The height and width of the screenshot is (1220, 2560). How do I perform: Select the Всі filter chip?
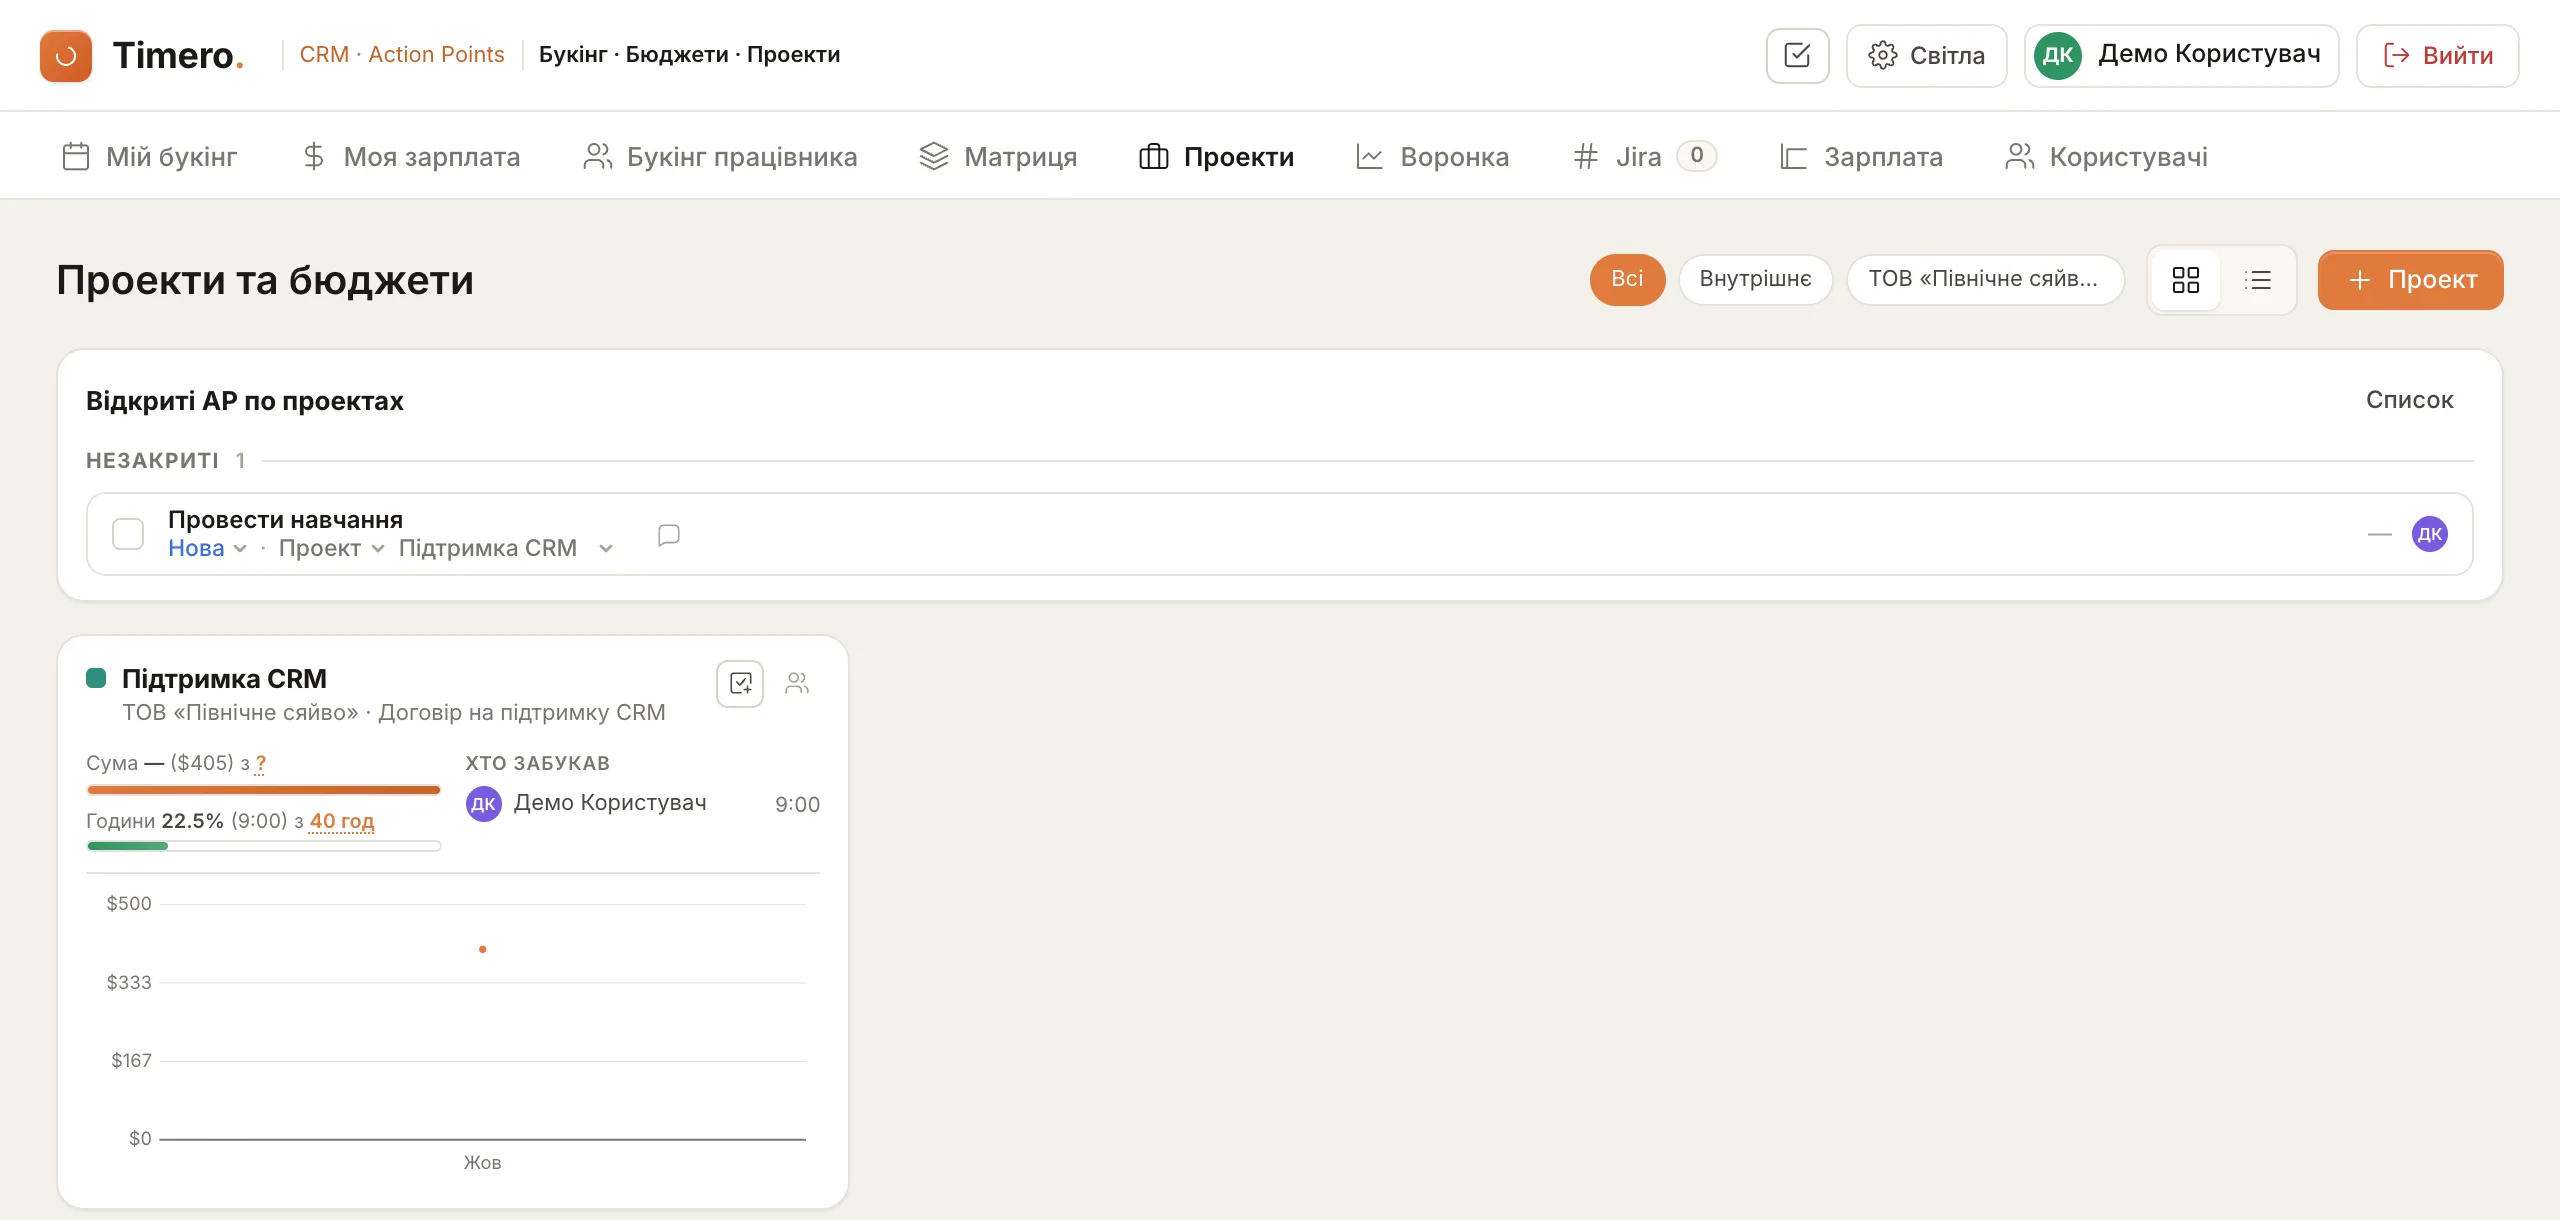coord(1627,279)
